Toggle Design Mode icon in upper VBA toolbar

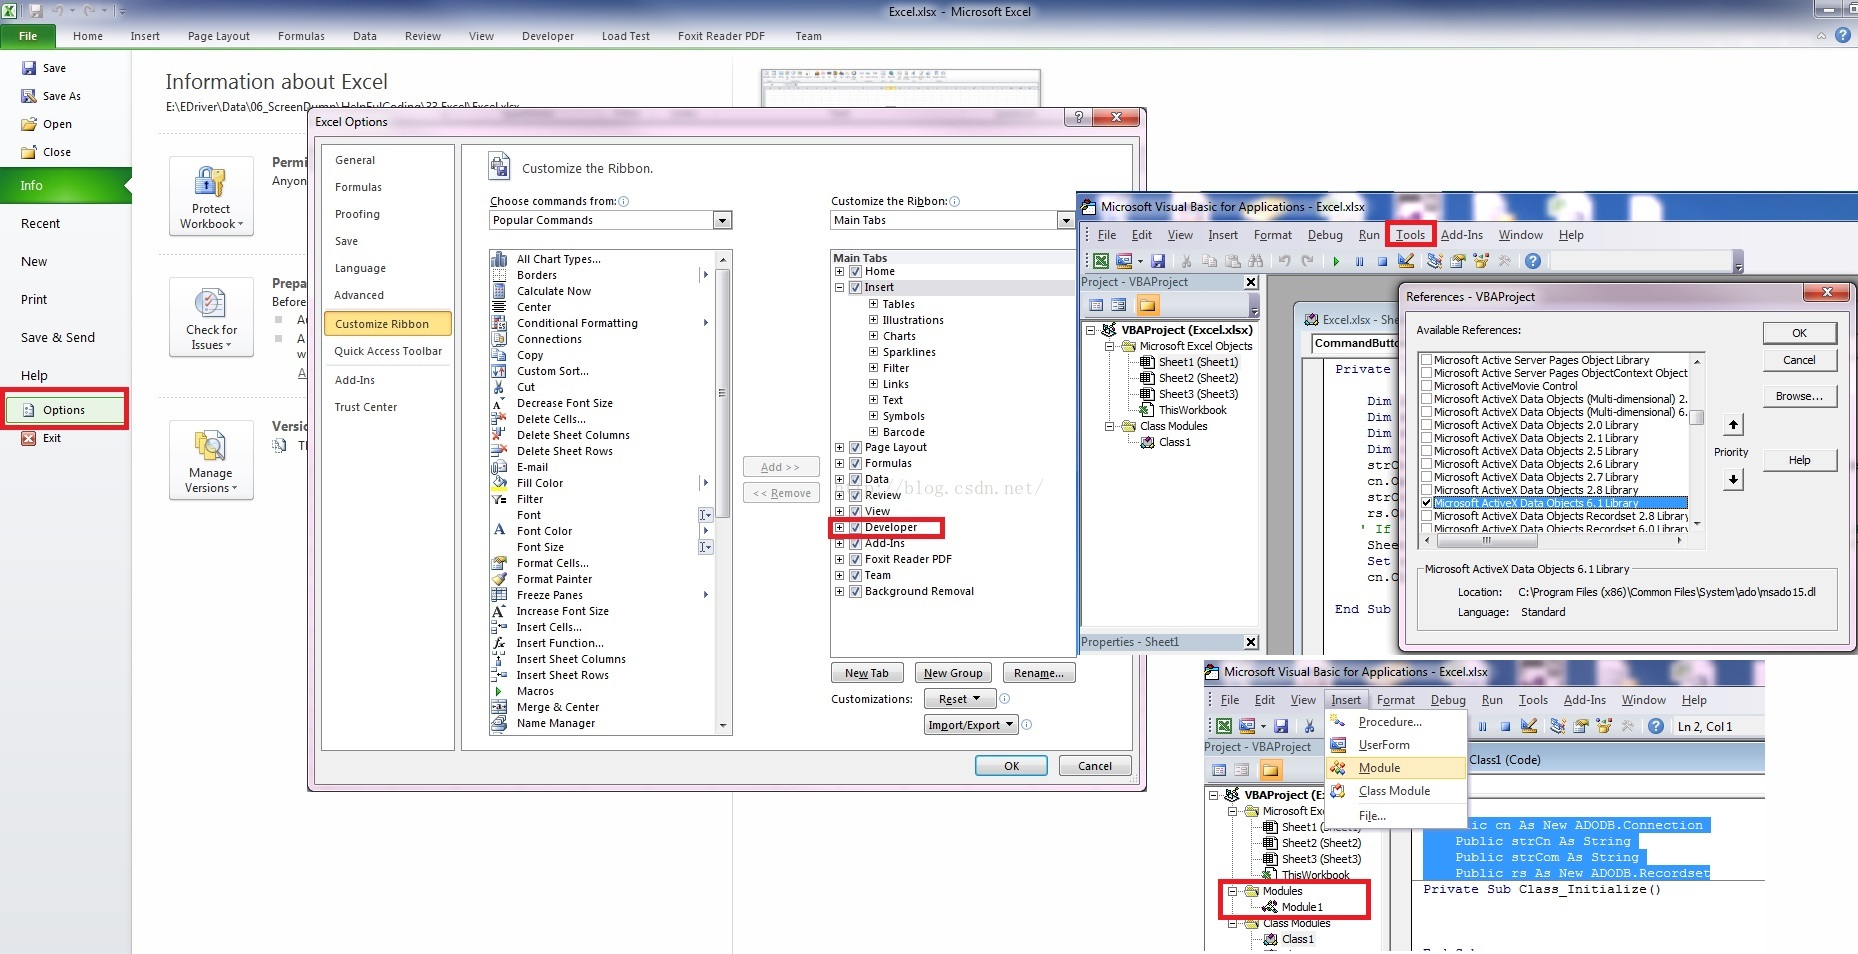pos(1406,261)
